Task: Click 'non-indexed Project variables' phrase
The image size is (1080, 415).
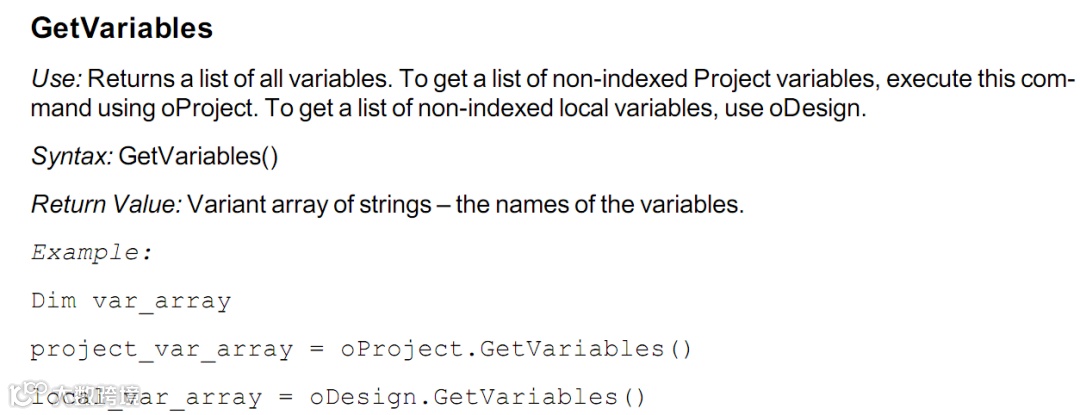Action: coord(714,79)
